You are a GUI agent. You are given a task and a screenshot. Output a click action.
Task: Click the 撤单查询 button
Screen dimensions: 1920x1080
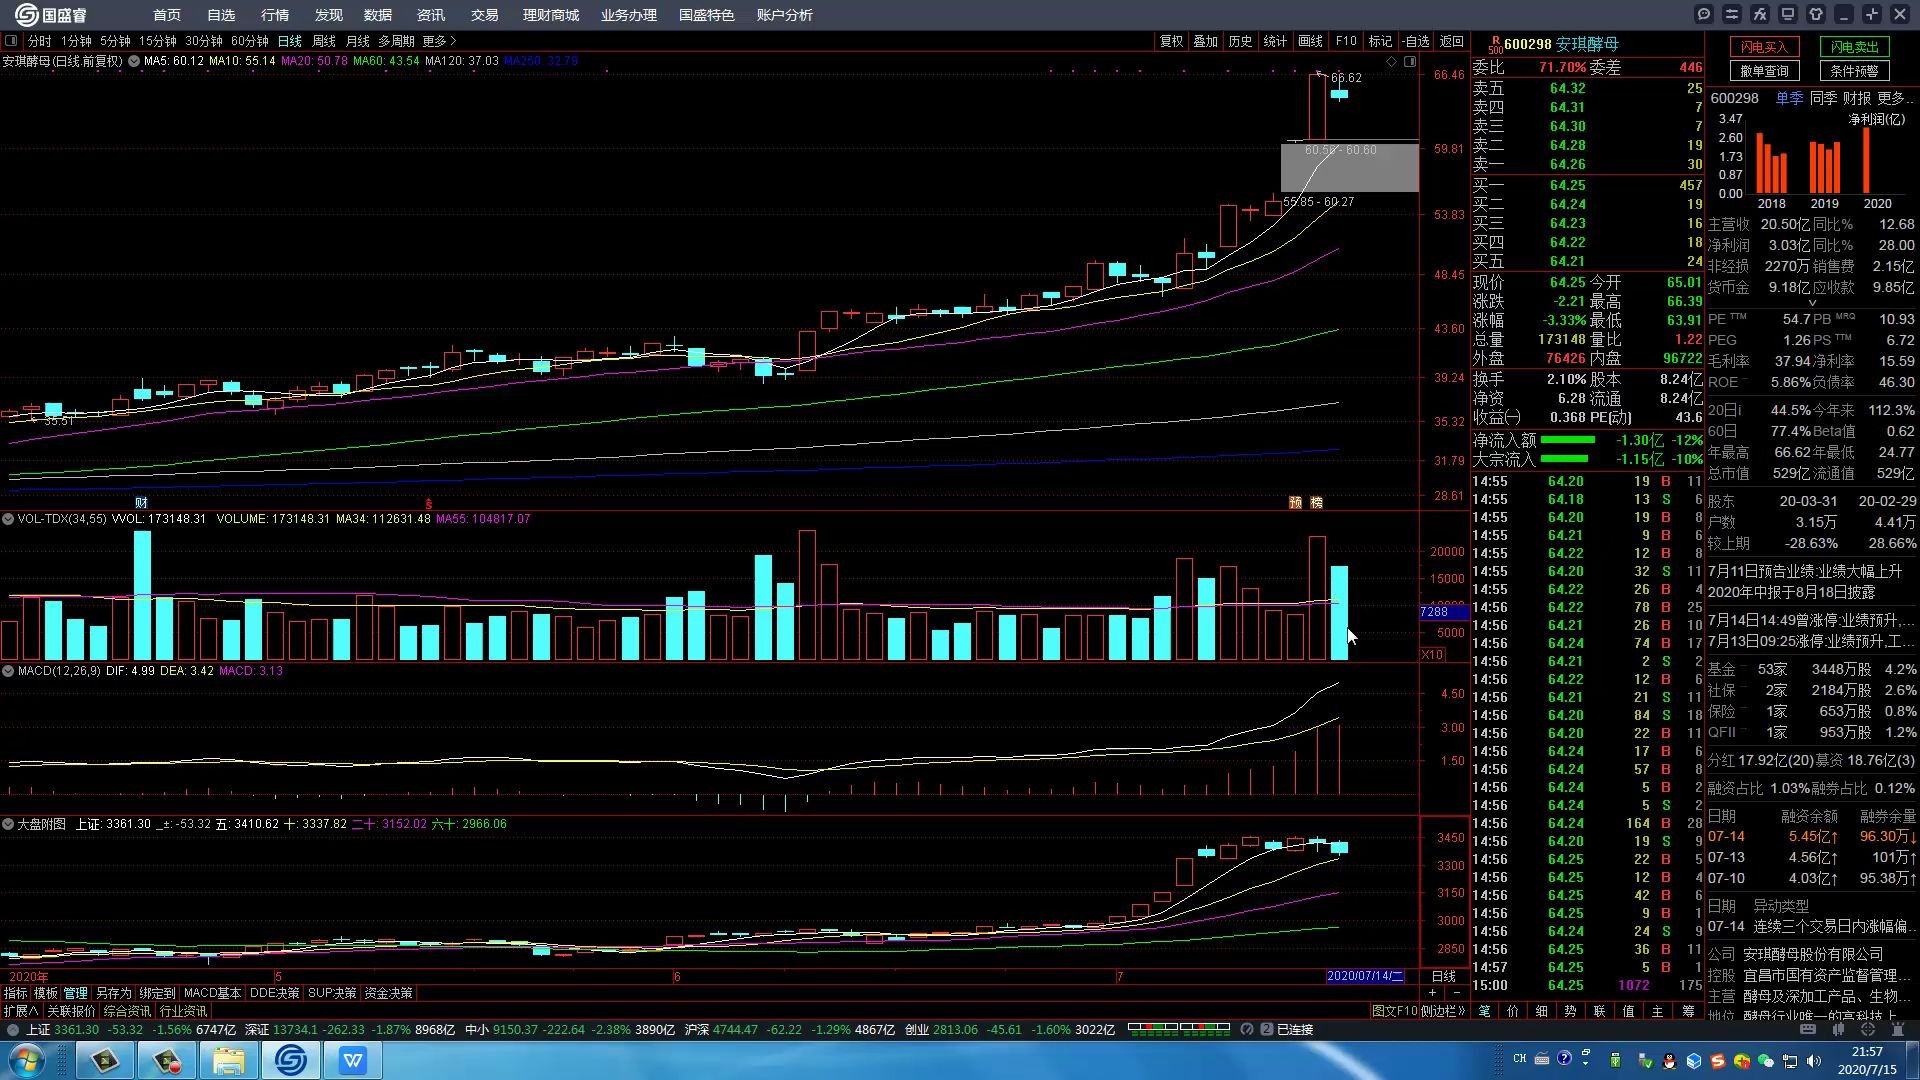click(1765, 71)
